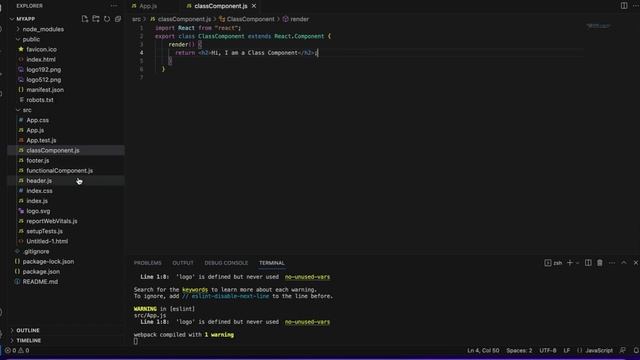Refresh the Explorer file tree
This screenshot has height=360, width=640.
point(107,19)
